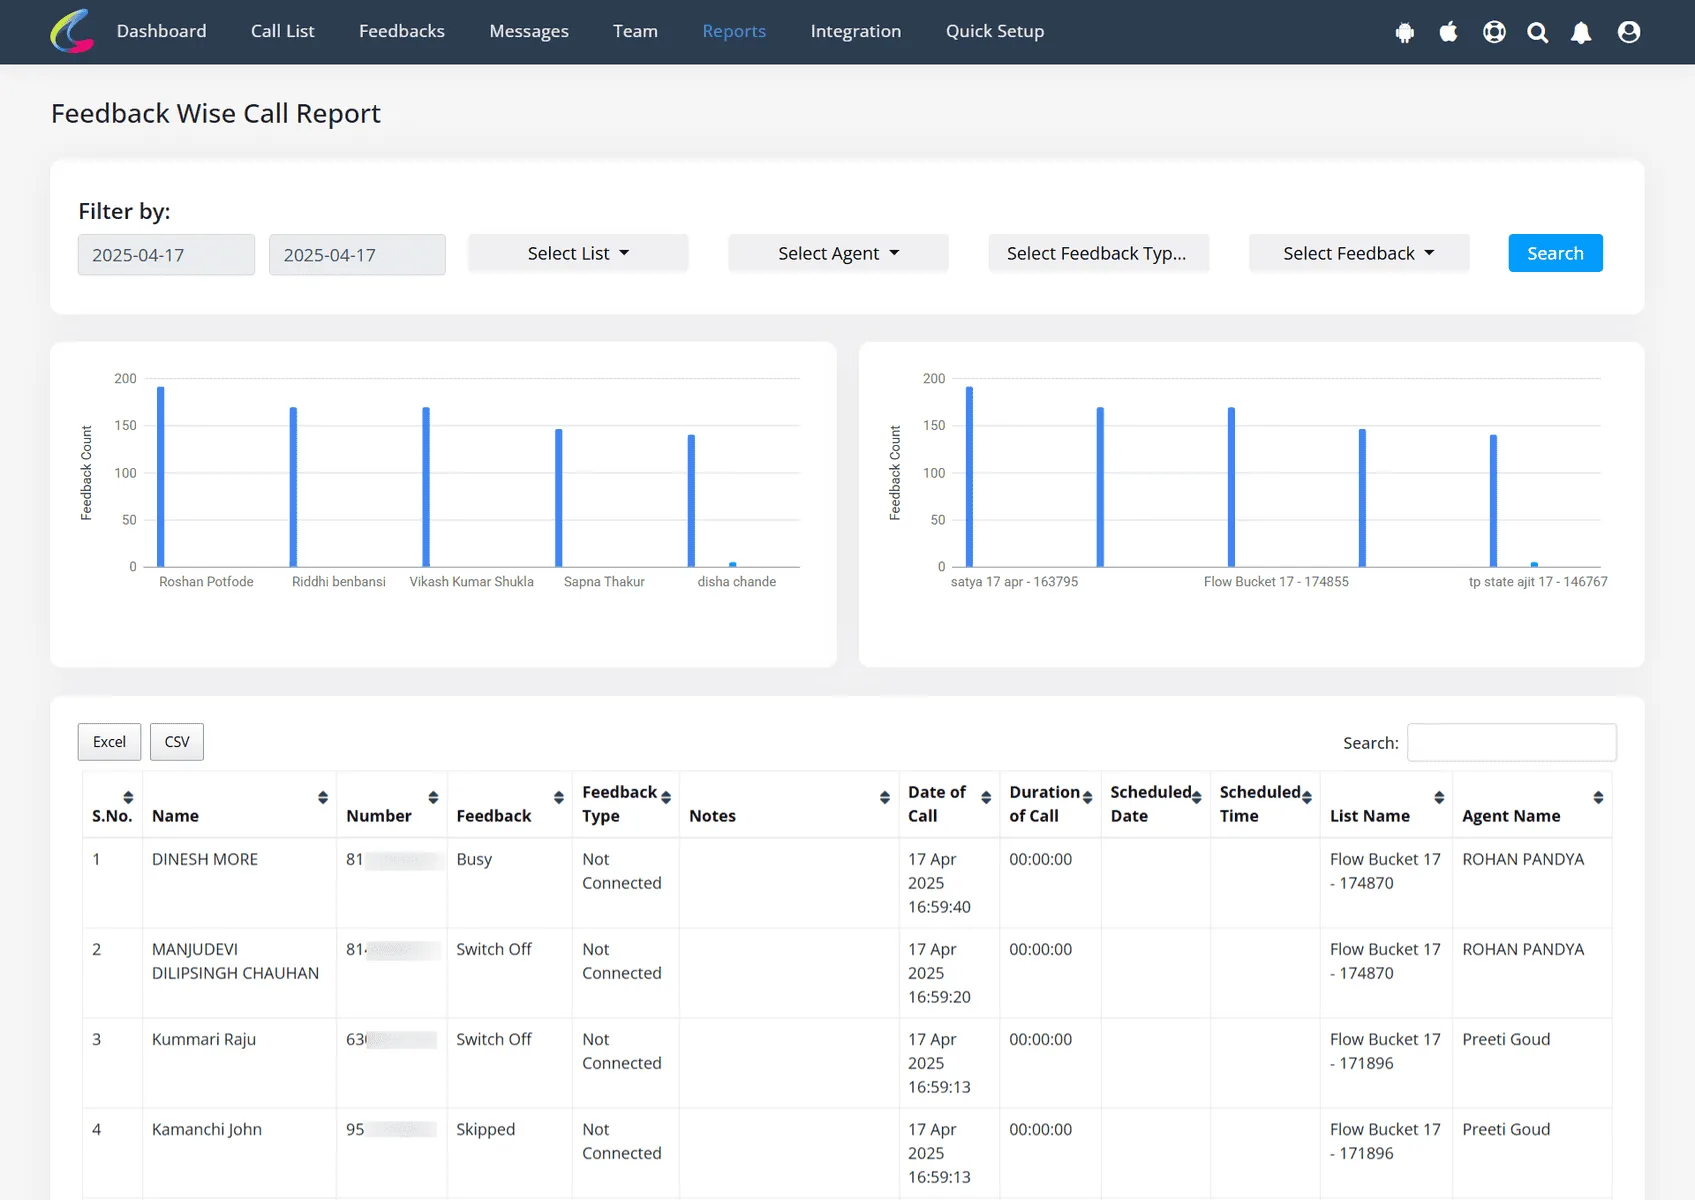Open the Select Feedback Type dropdown
This screenshot has width=1695, height=1200.
click(1098, 254)
